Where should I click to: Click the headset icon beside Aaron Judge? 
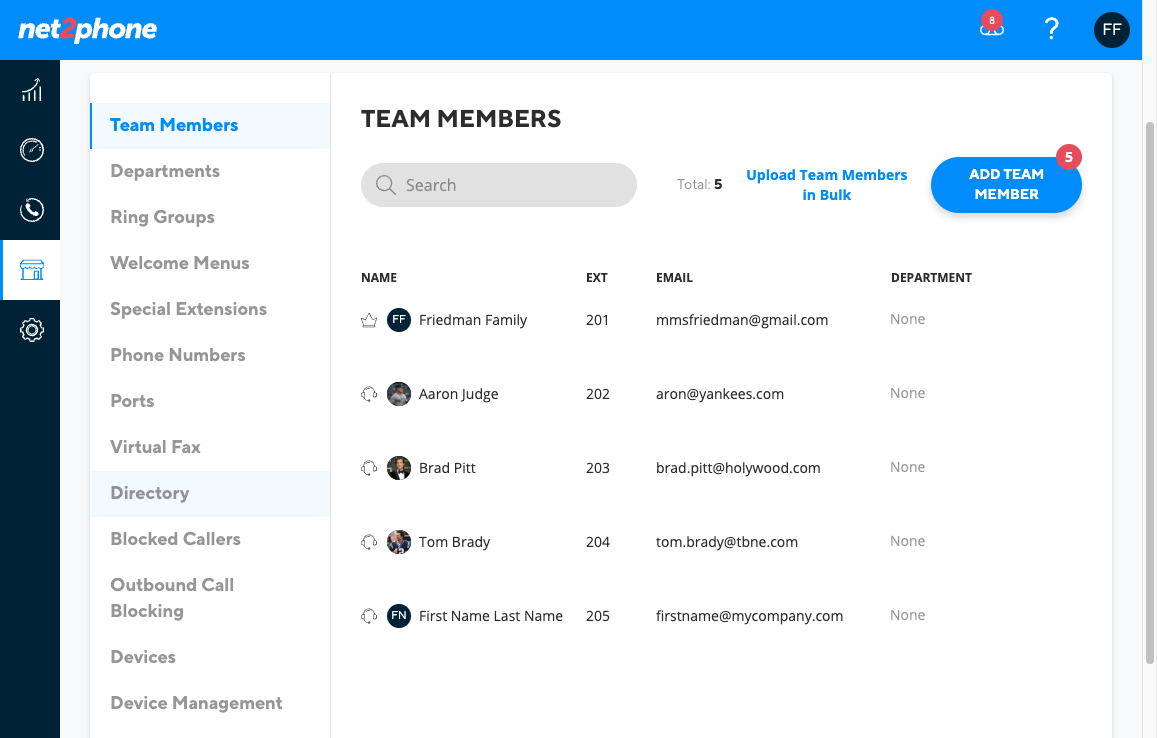369,394
